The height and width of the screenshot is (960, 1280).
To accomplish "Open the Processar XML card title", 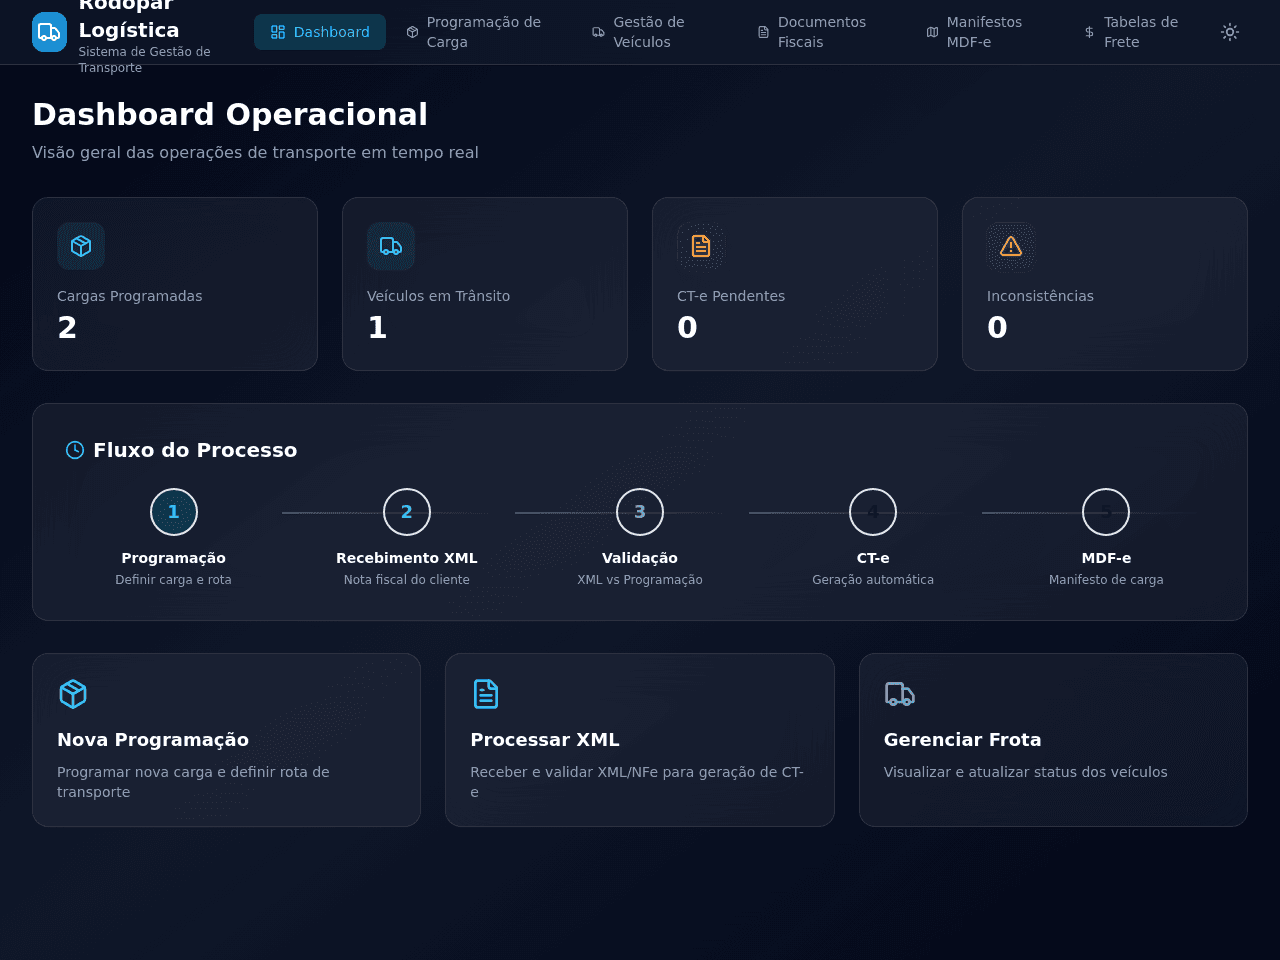I will click(x=545, y=740).
